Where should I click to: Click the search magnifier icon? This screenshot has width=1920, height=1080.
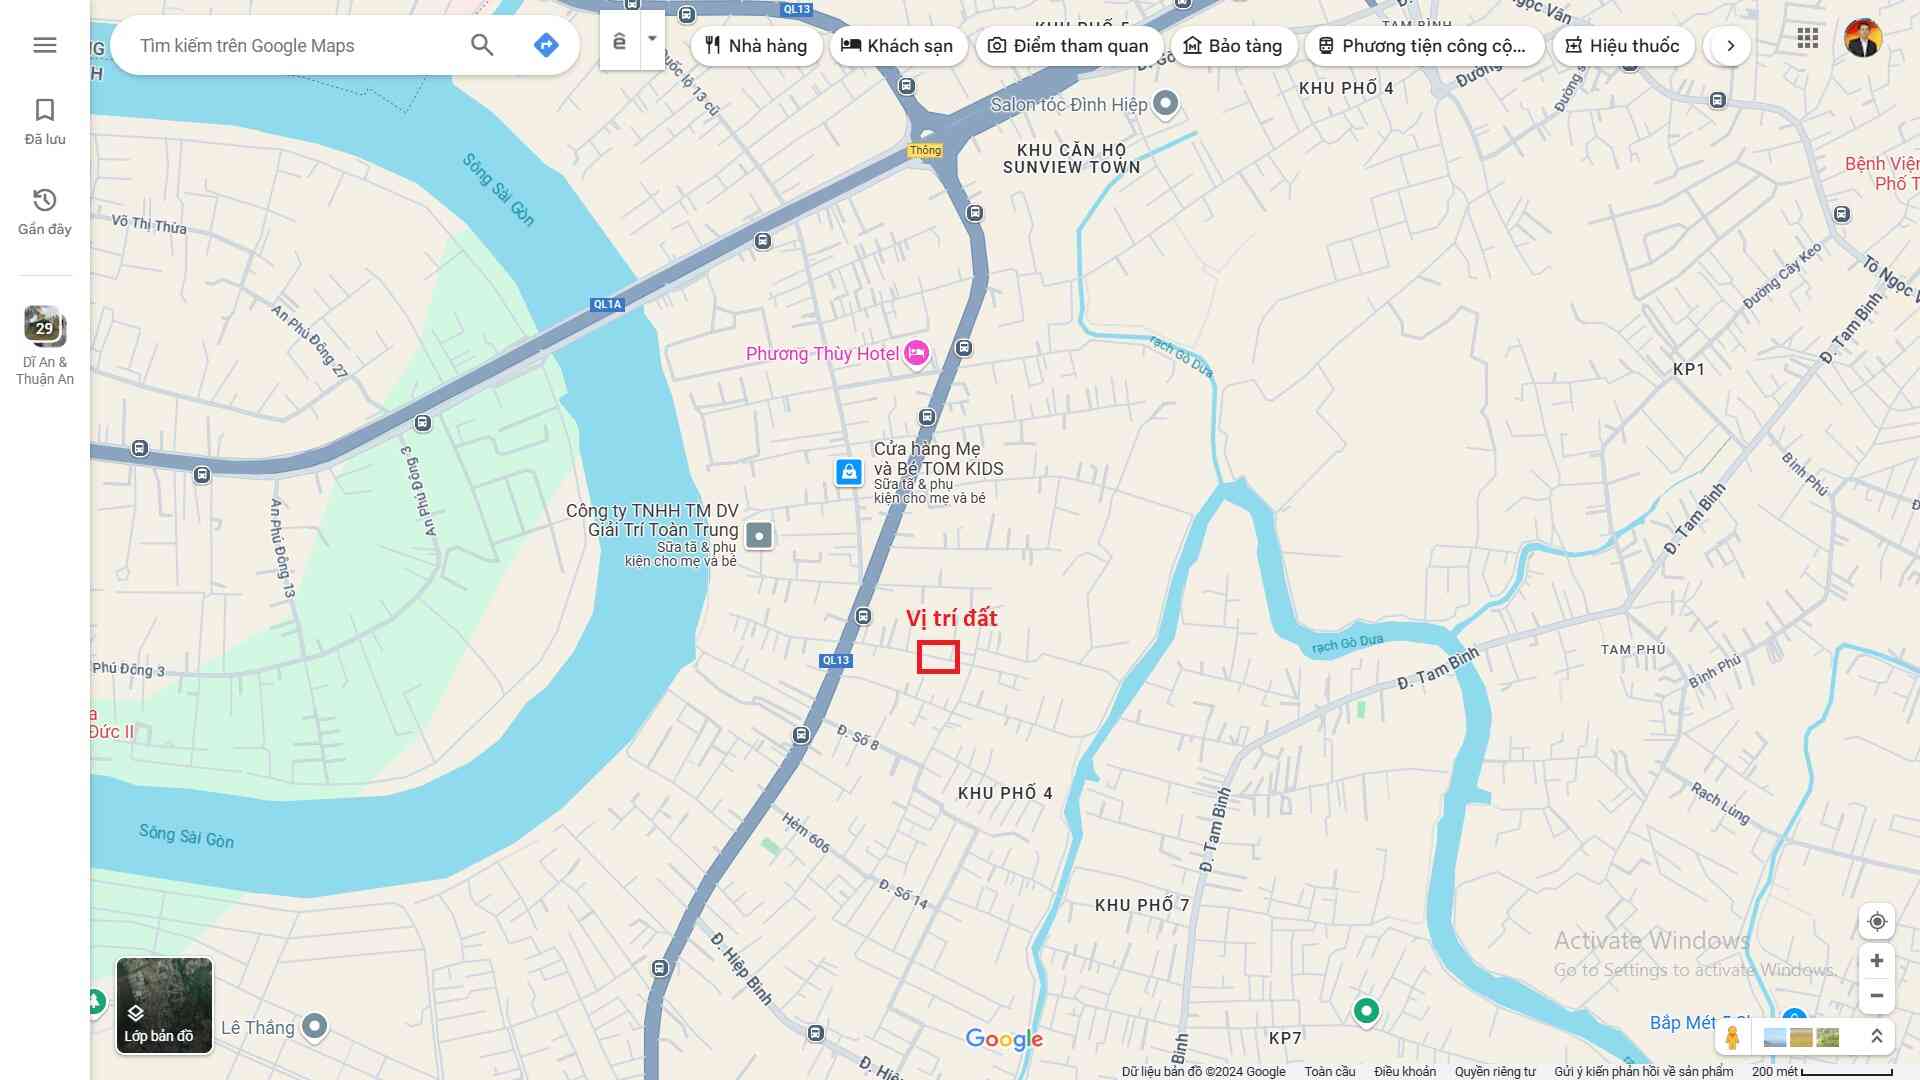482,45
